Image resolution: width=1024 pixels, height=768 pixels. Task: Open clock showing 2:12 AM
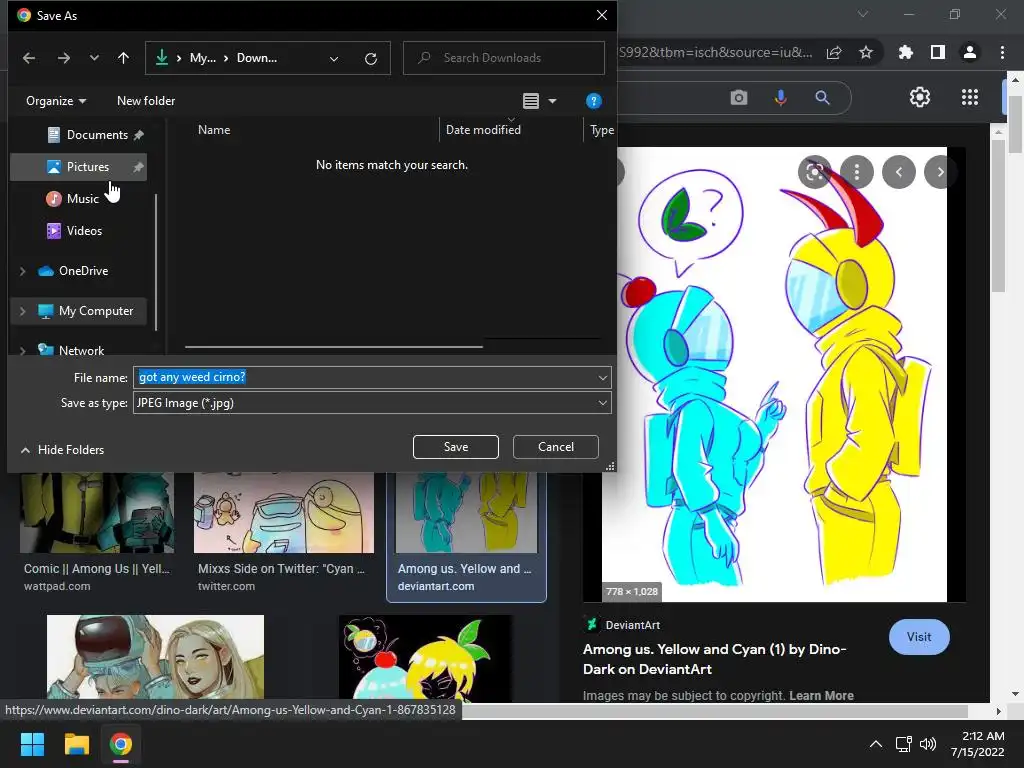coord(978,744)
